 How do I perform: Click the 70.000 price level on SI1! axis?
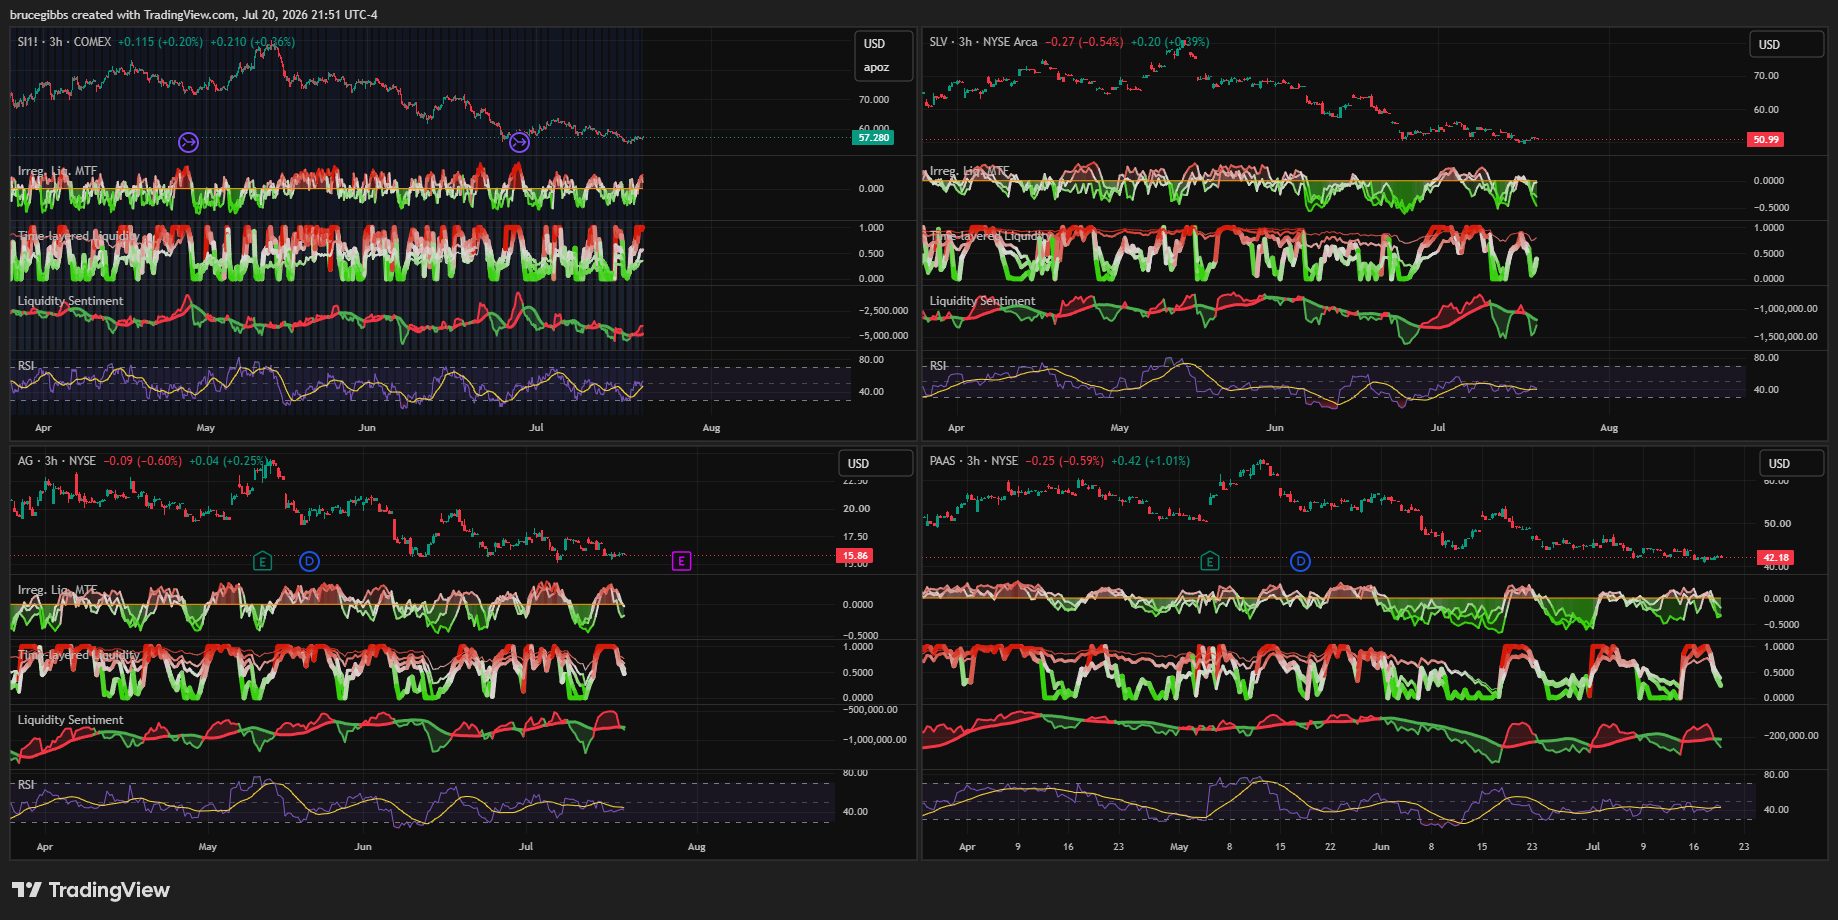[x=874, y=100]
